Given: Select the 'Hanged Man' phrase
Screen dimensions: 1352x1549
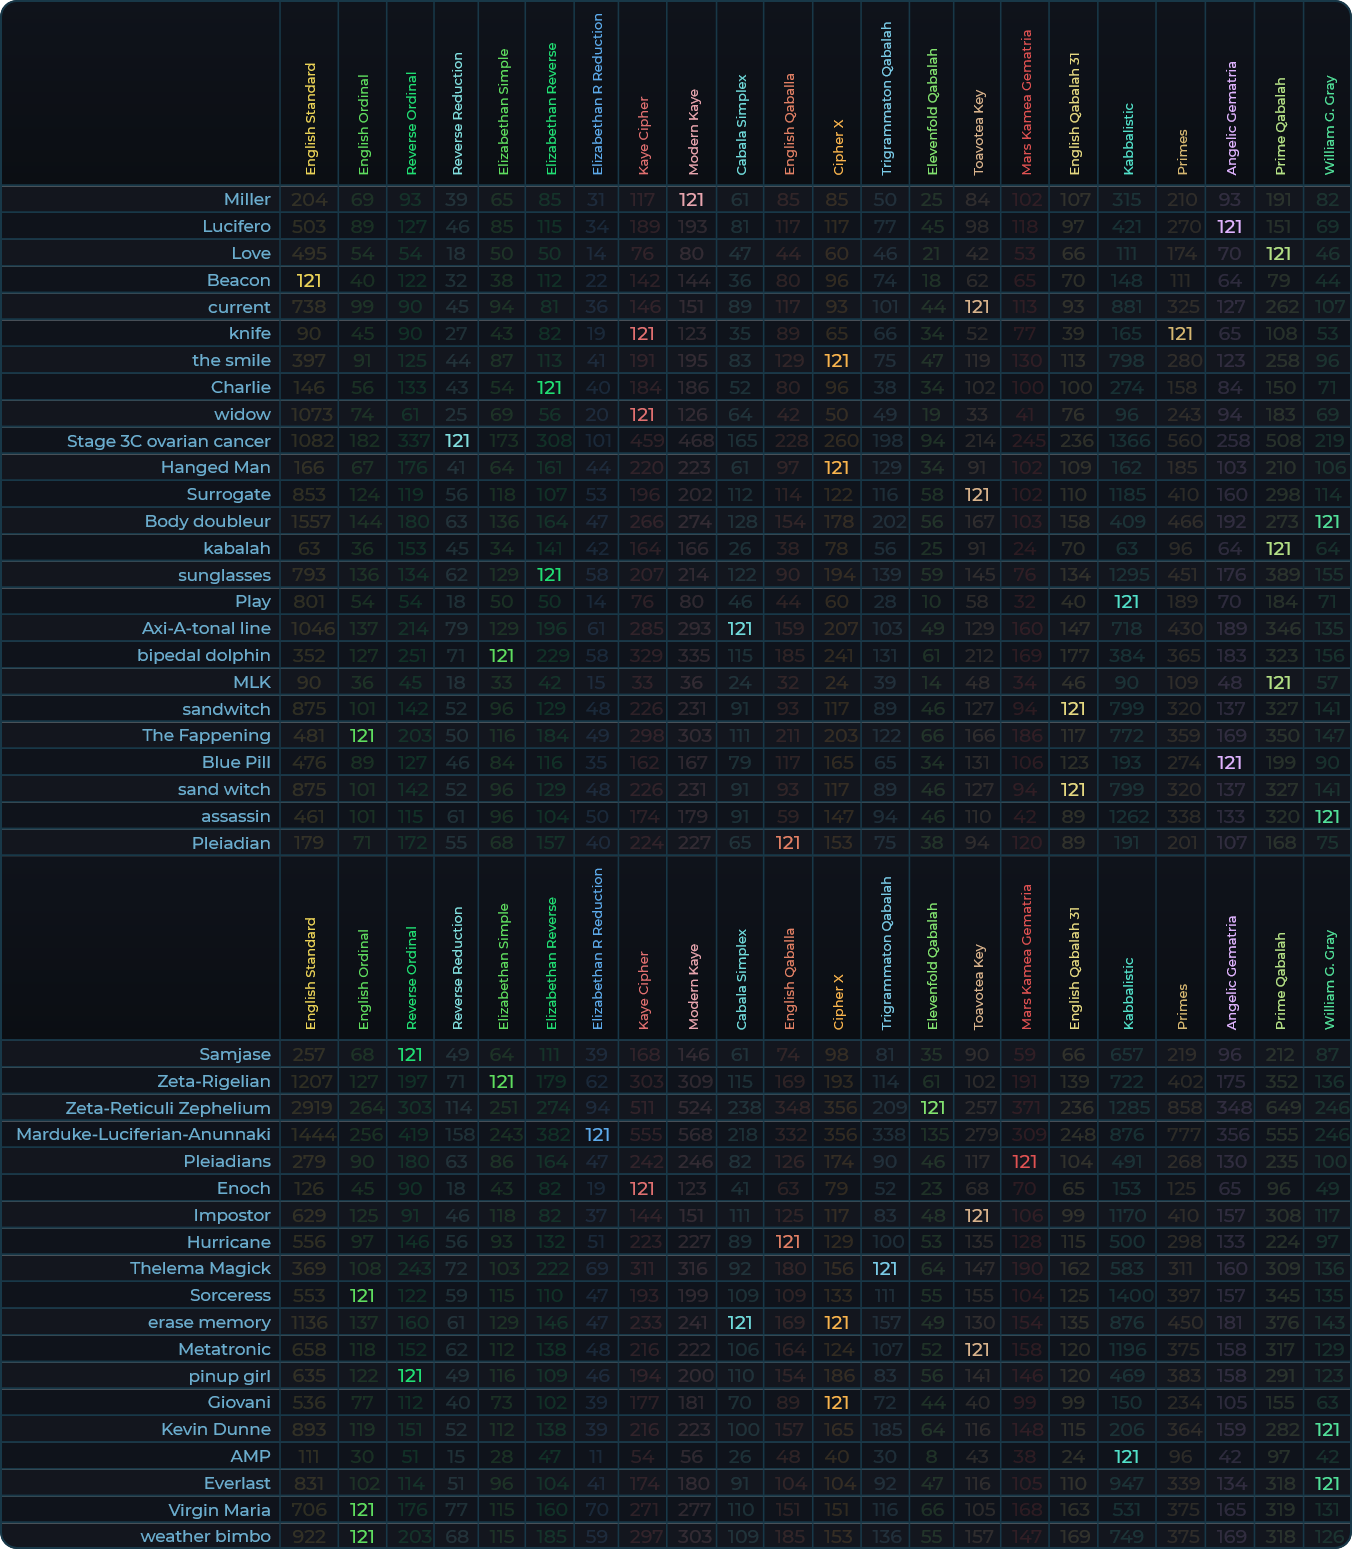Looking at the screenshot, I should [x=215, y=467].
